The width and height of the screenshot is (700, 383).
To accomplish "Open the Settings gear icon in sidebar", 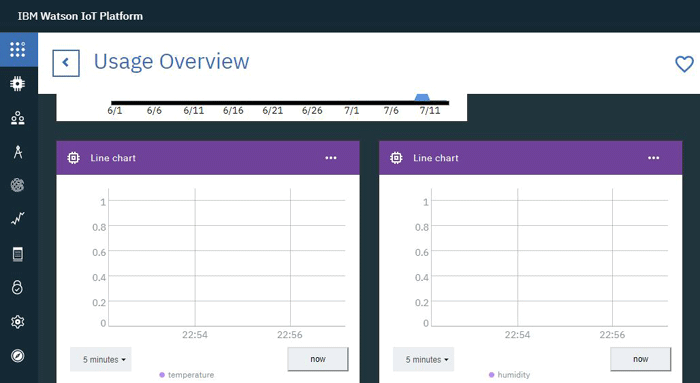I will (x=17, y=321).
